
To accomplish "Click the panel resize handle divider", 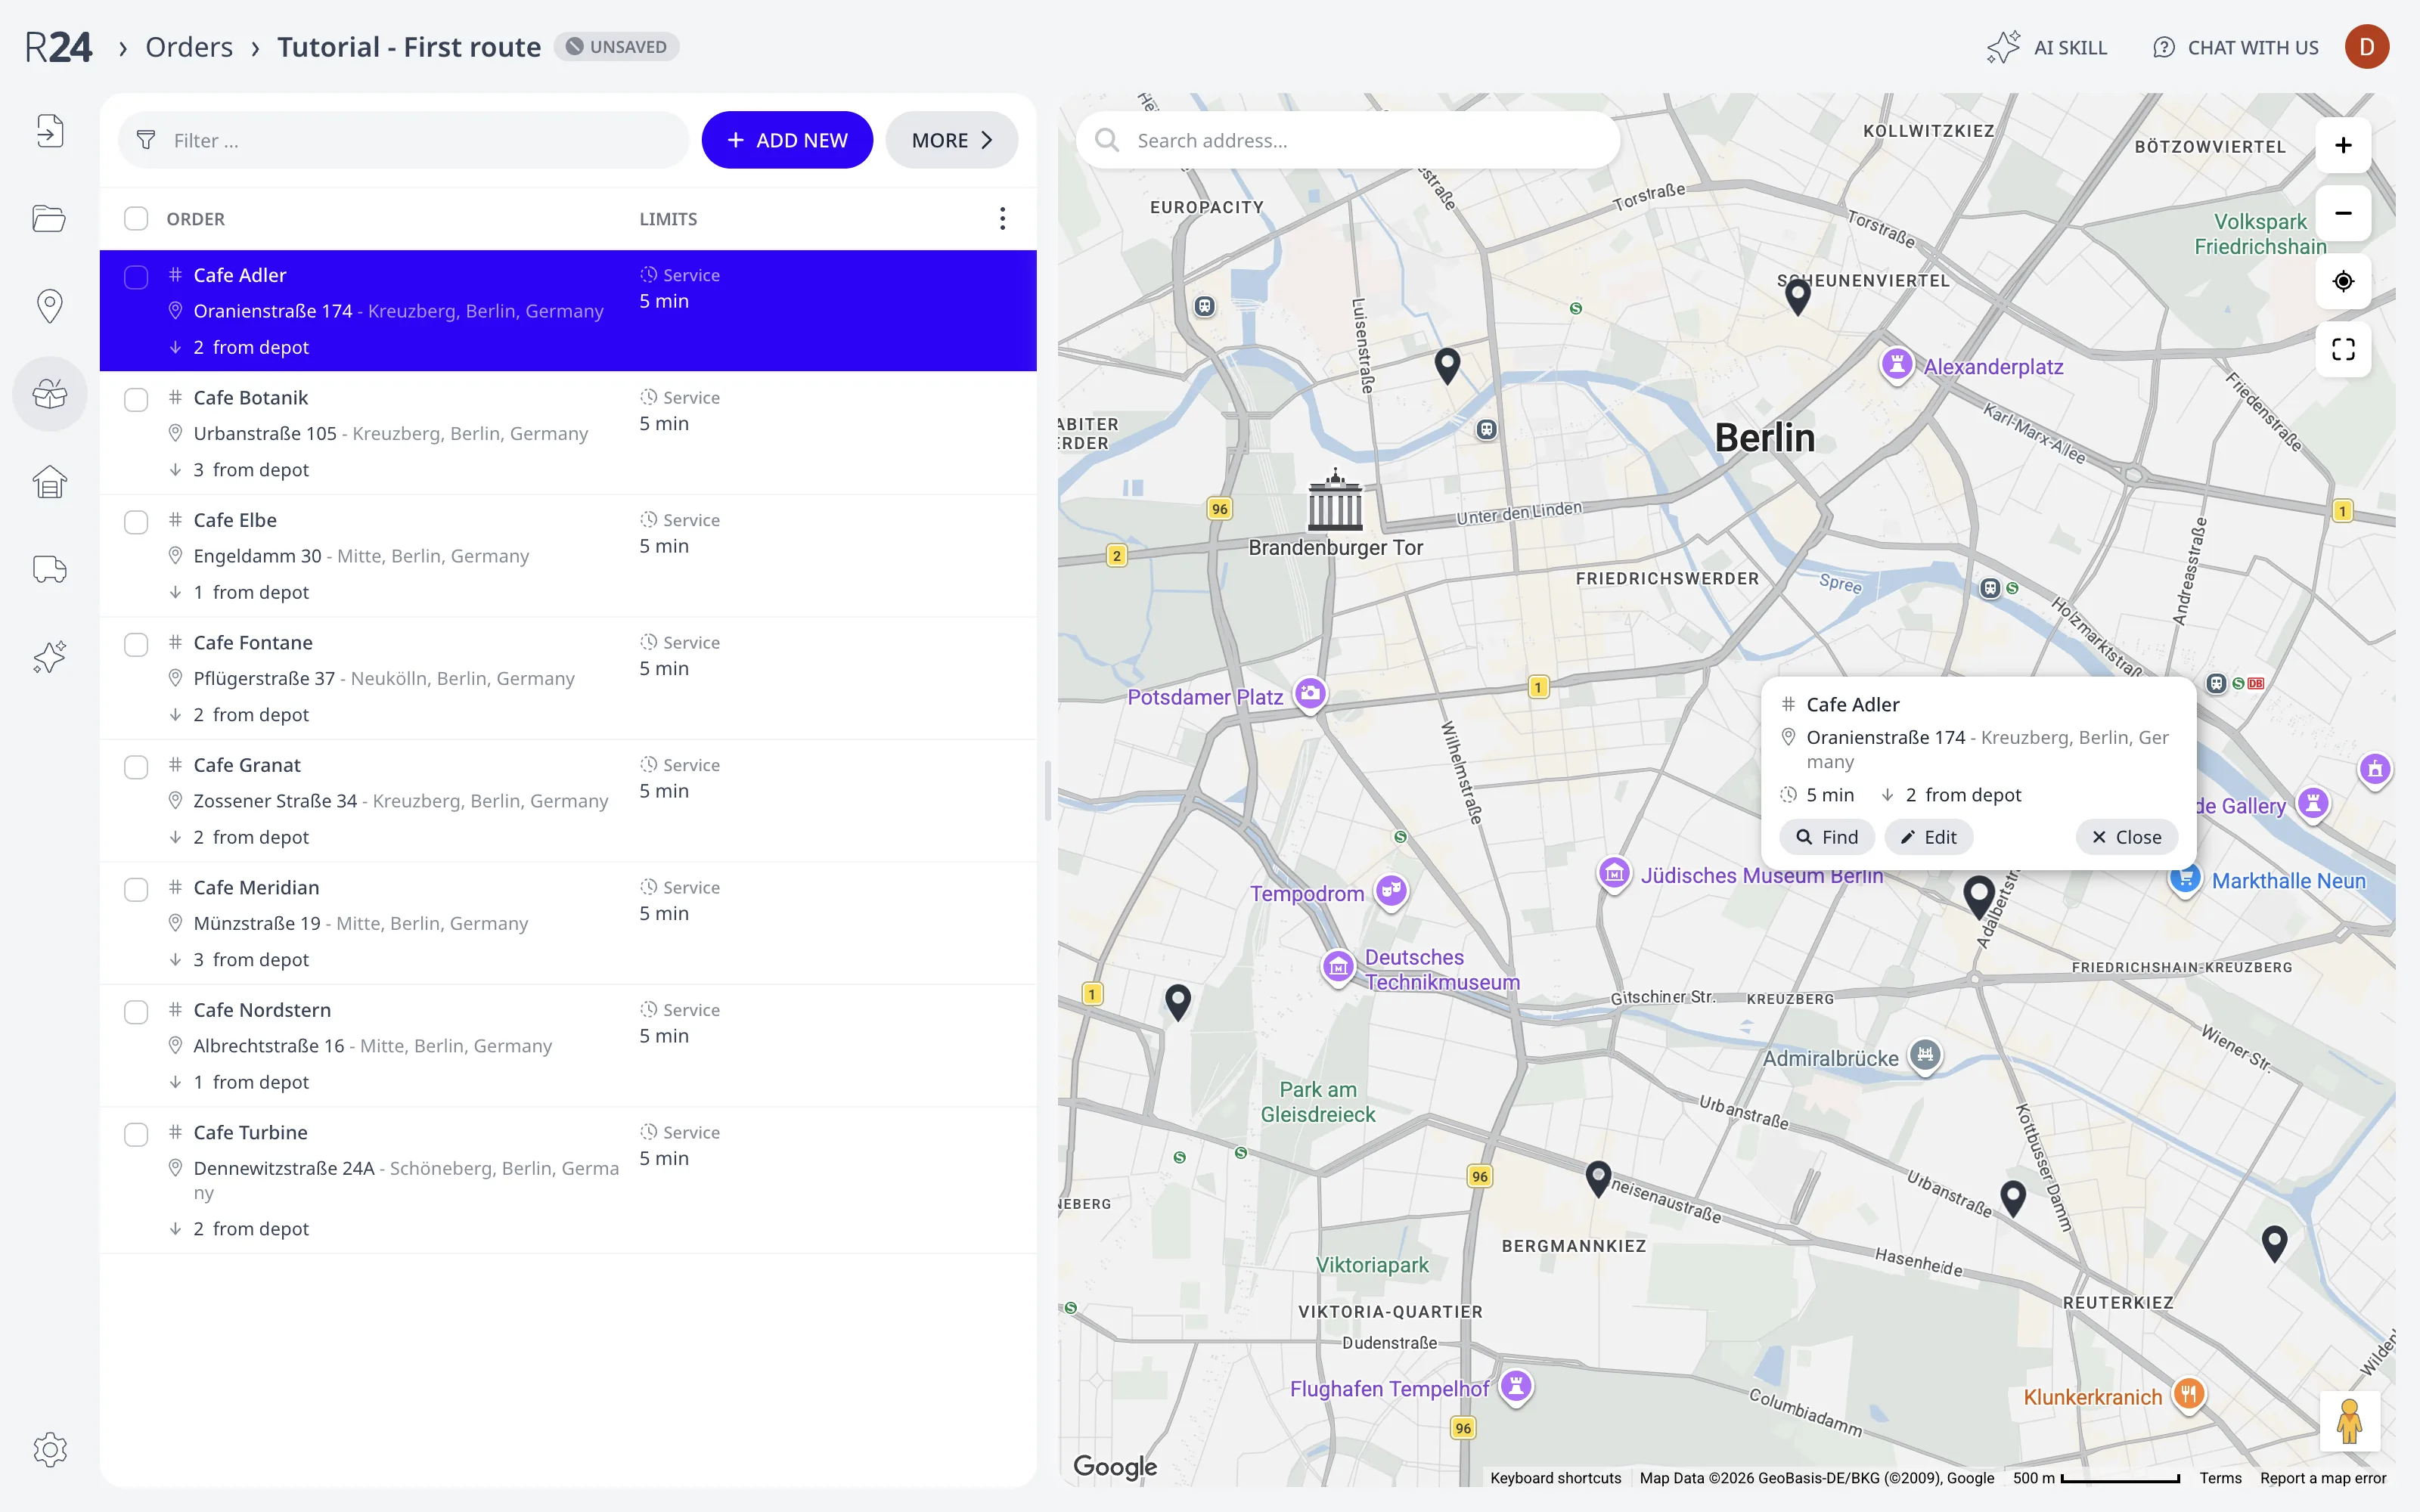I will point(1047,790).
